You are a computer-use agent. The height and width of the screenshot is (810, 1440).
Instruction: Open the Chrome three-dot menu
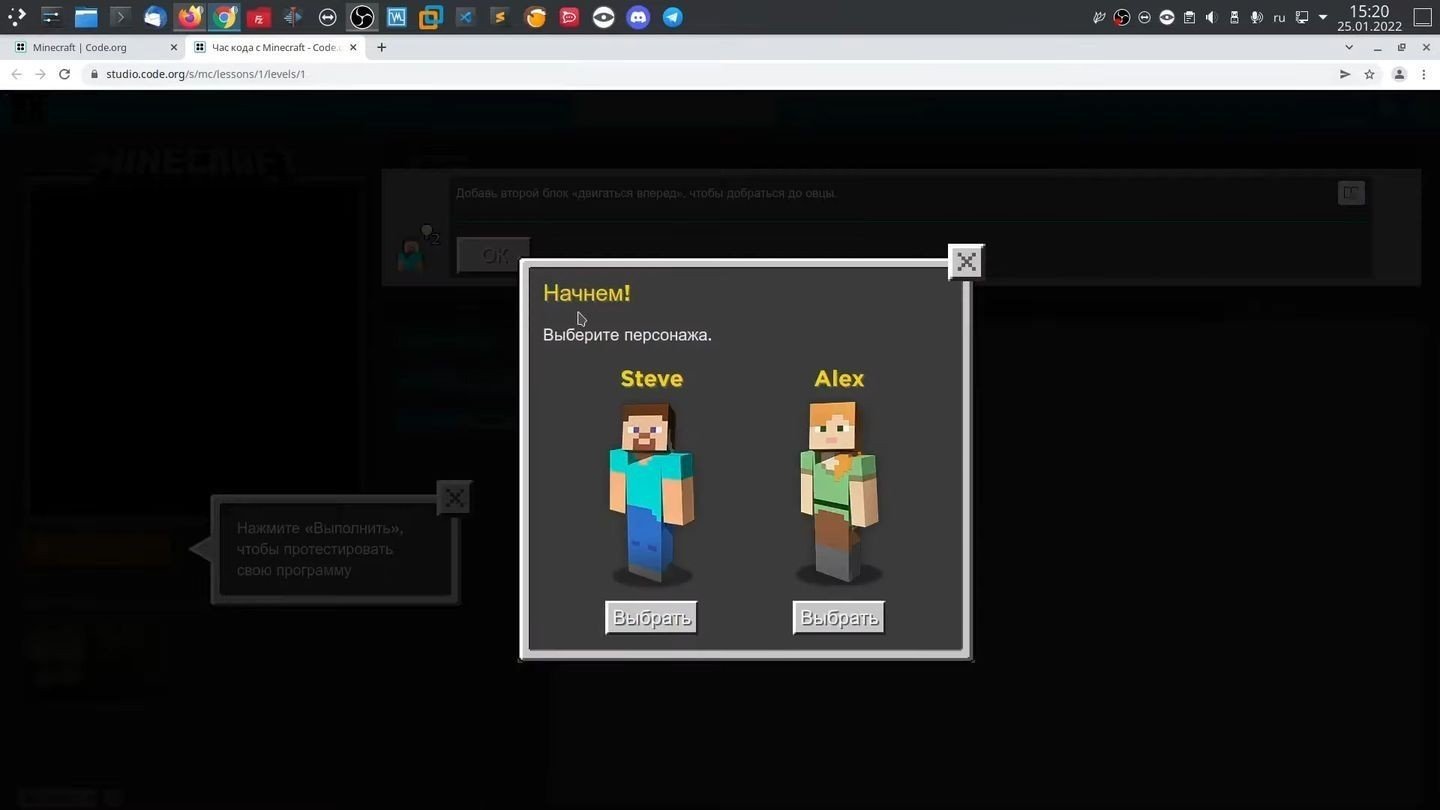[1424, 74]
